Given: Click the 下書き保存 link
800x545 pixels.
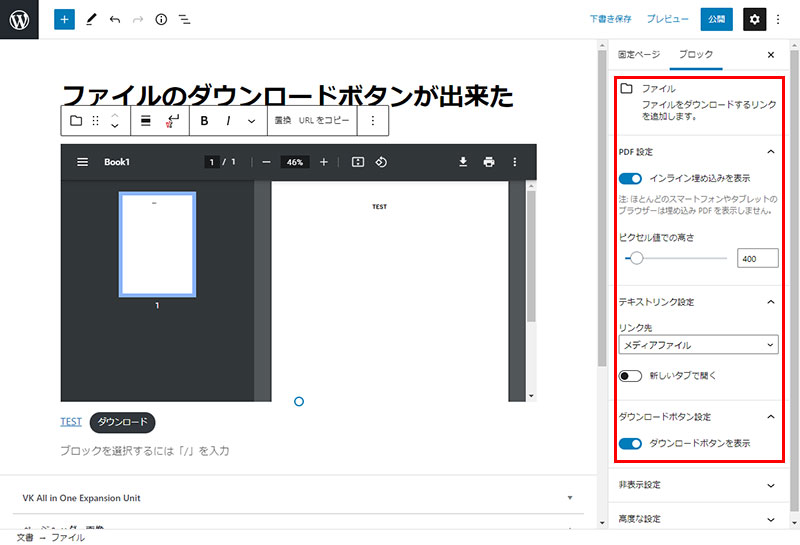Looking at the screenshot, I should [x=610, y=19].
